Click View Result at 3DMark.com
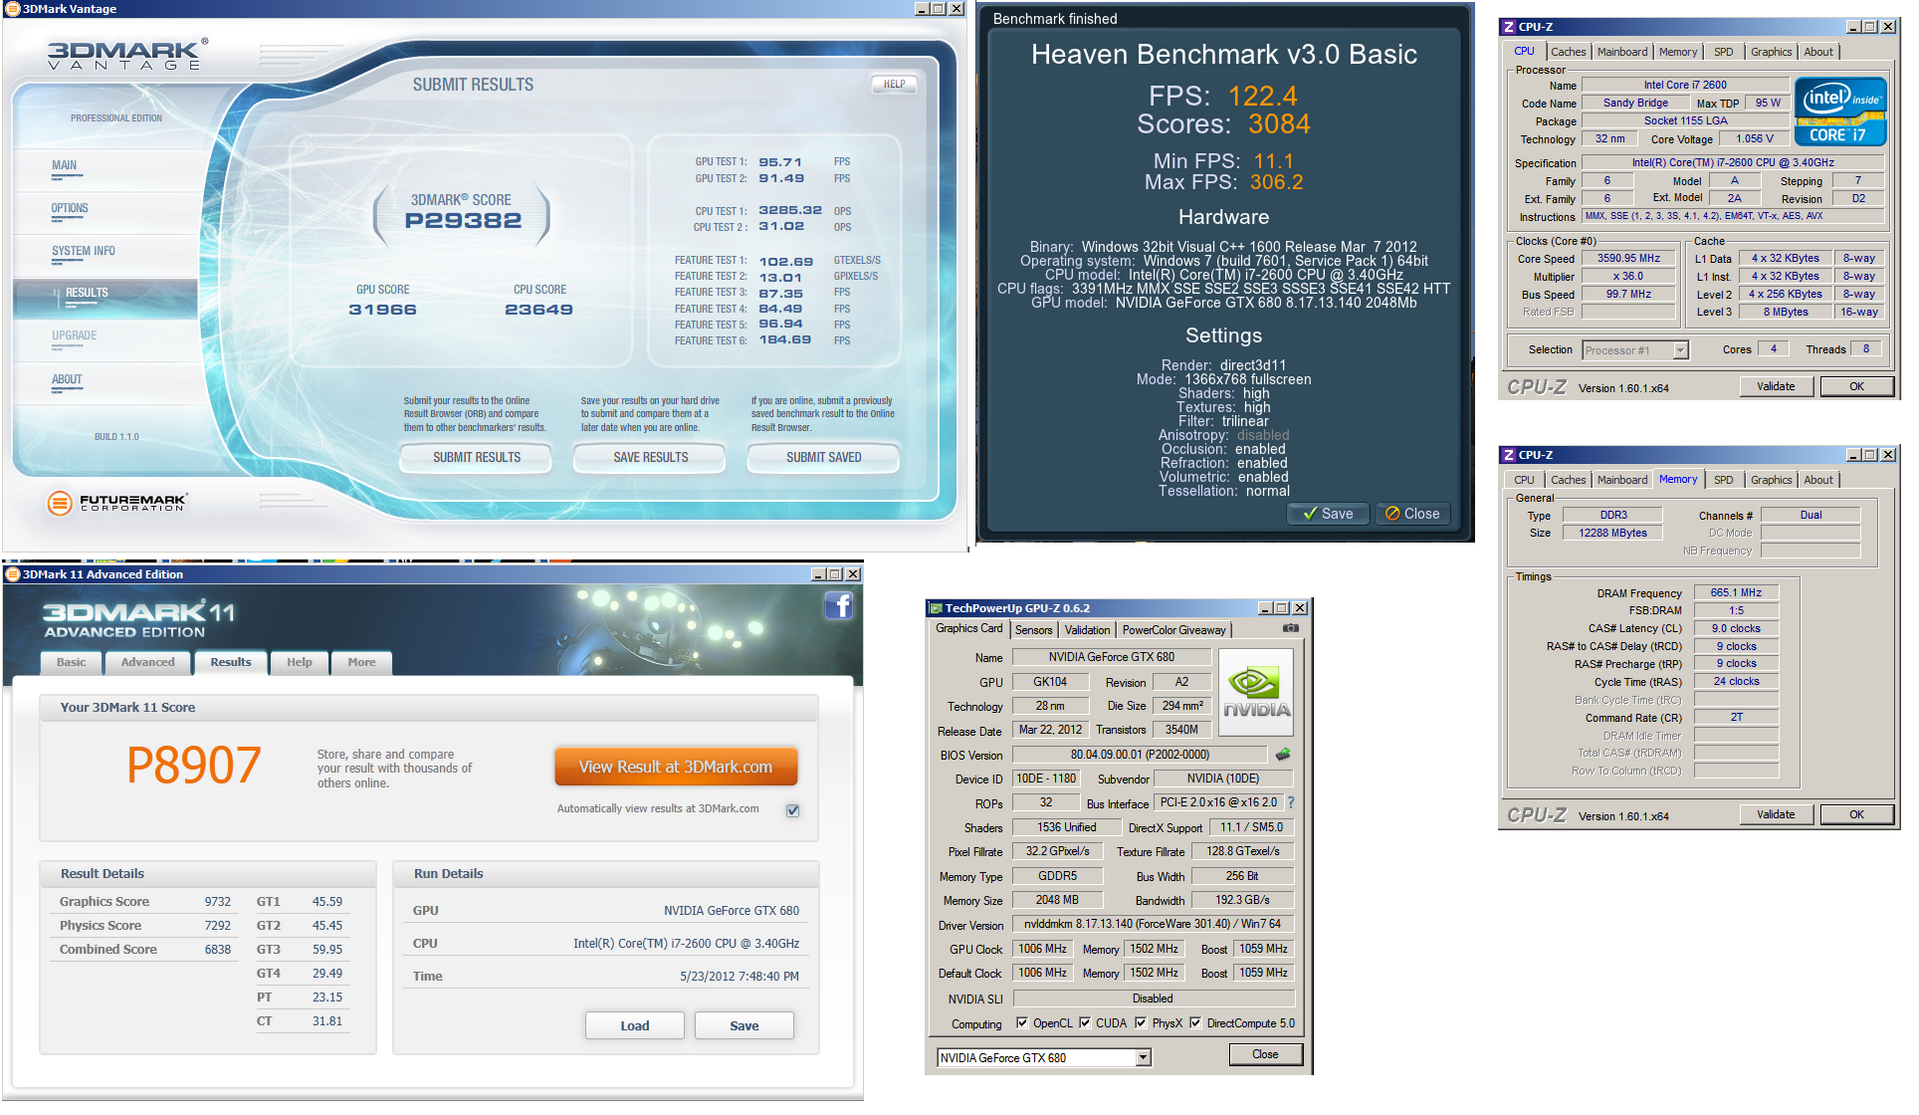Screen dimensions: 1919x1115 coord(676,767)
